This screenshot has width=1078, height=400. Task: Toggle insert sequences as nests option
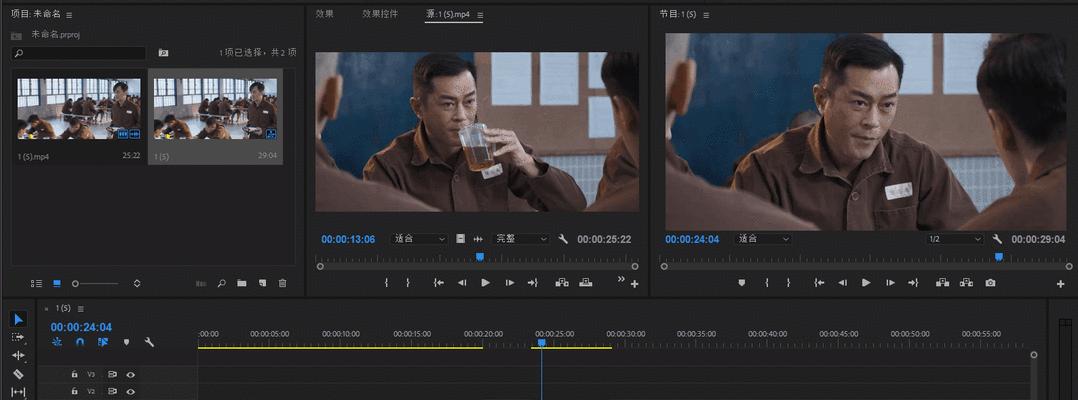tap(57, 342)
